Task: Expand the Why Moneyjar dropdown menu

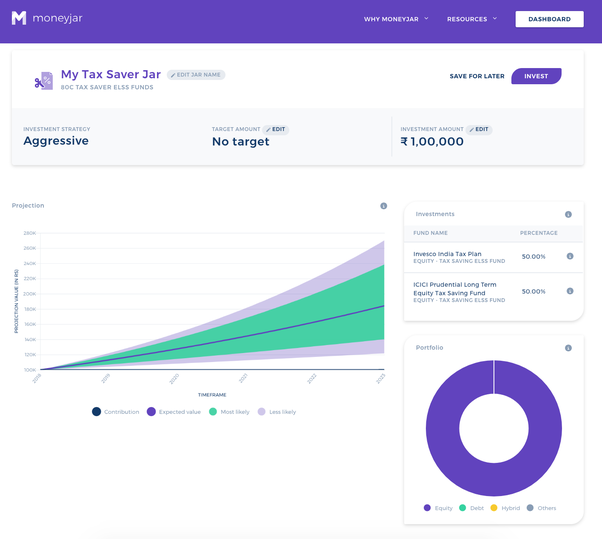Action: 396,19
